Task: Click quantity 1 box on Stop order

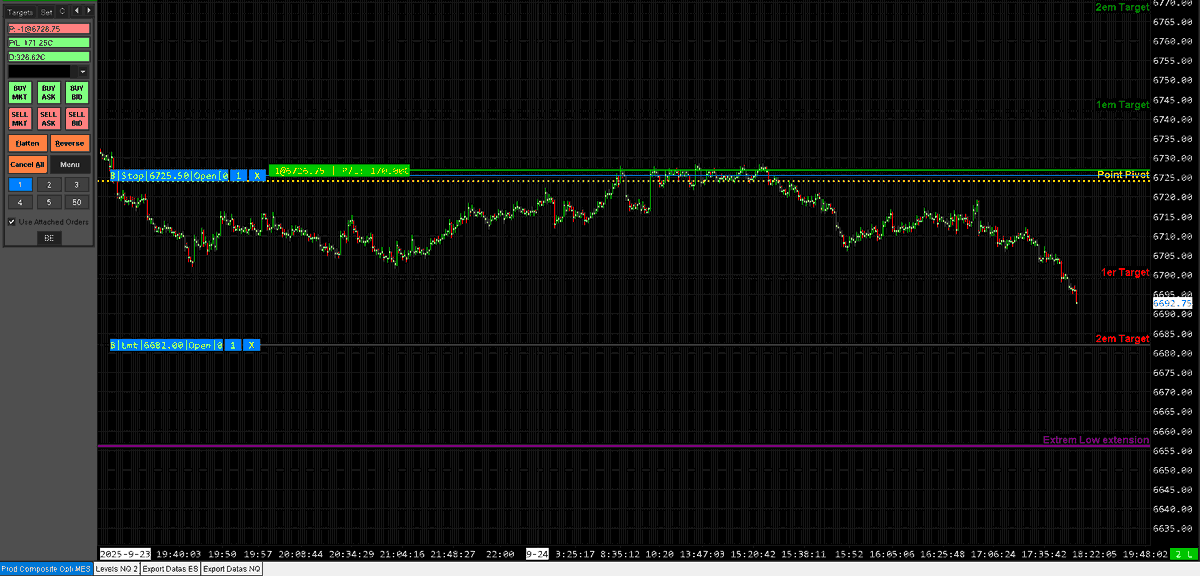Action: 239,175
